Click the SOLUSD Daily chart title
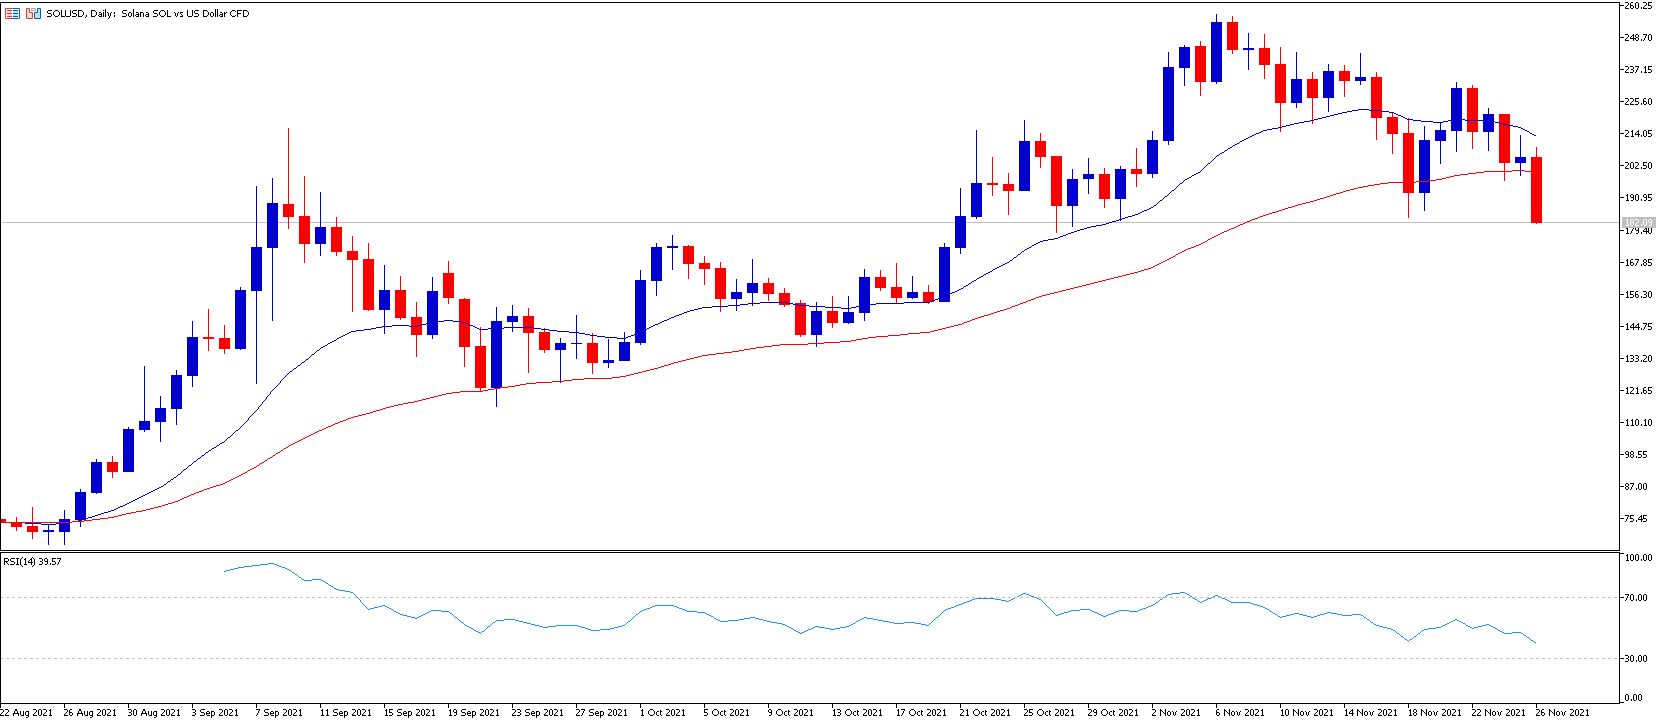 148,14
